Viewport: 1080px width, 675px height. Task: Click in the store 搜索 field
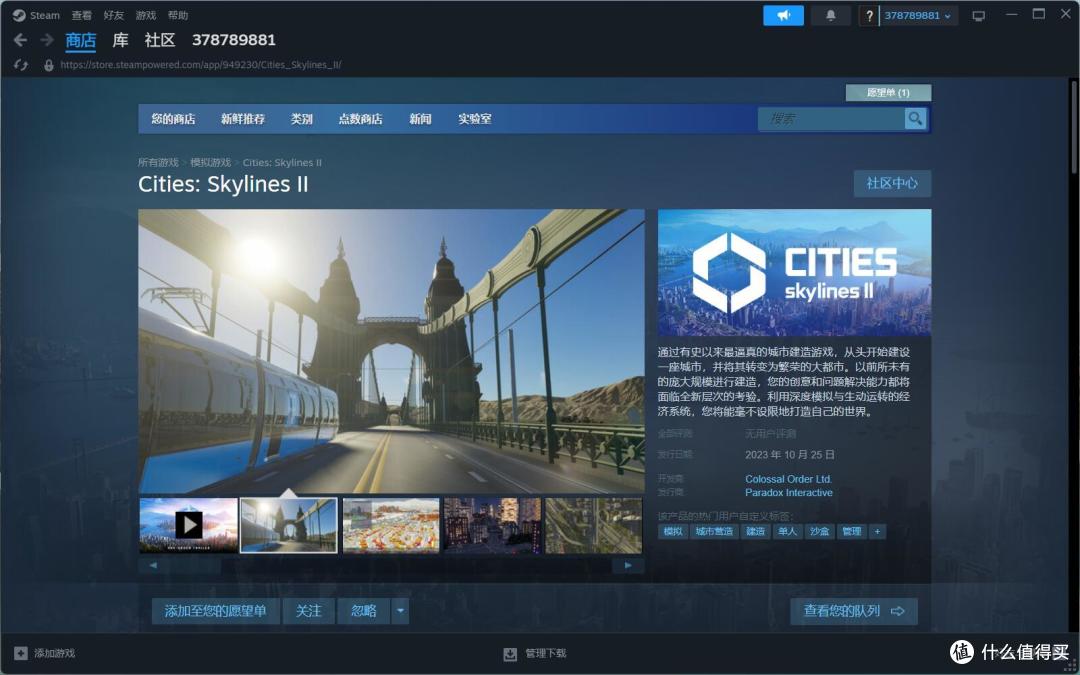831,118
